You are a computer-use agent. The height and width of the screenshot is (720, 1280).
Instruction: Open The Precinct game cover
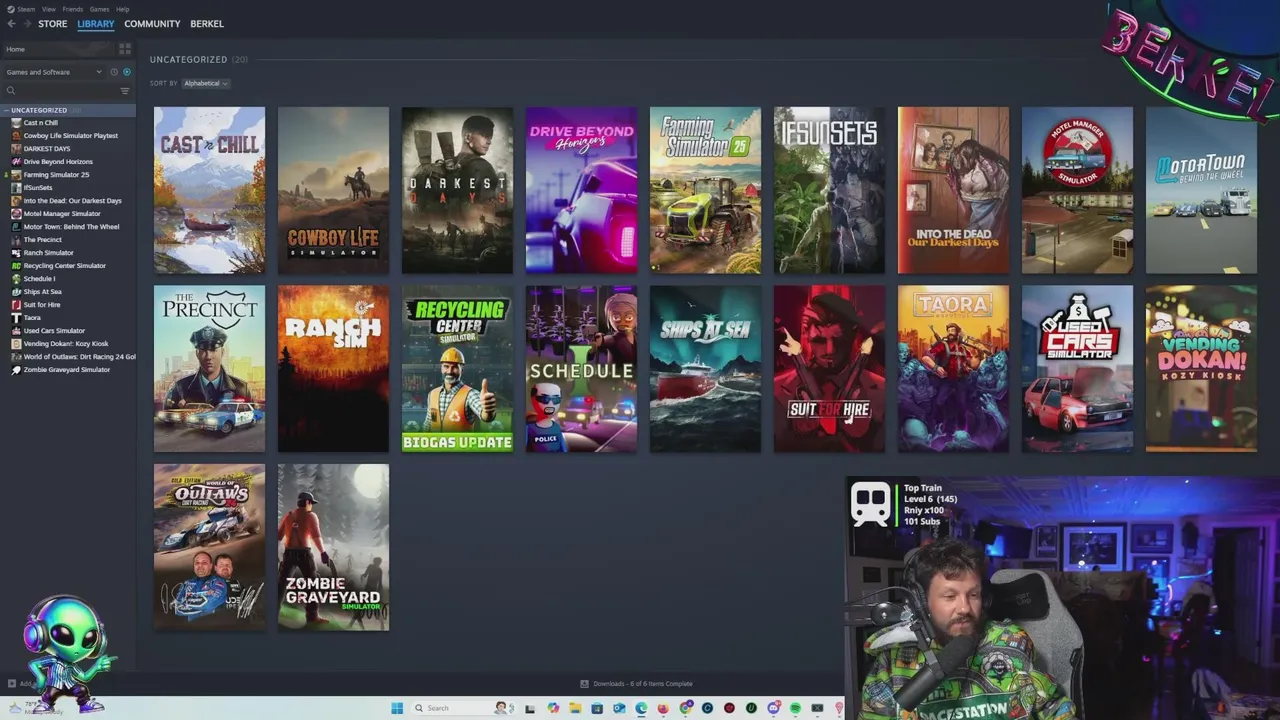209,369
